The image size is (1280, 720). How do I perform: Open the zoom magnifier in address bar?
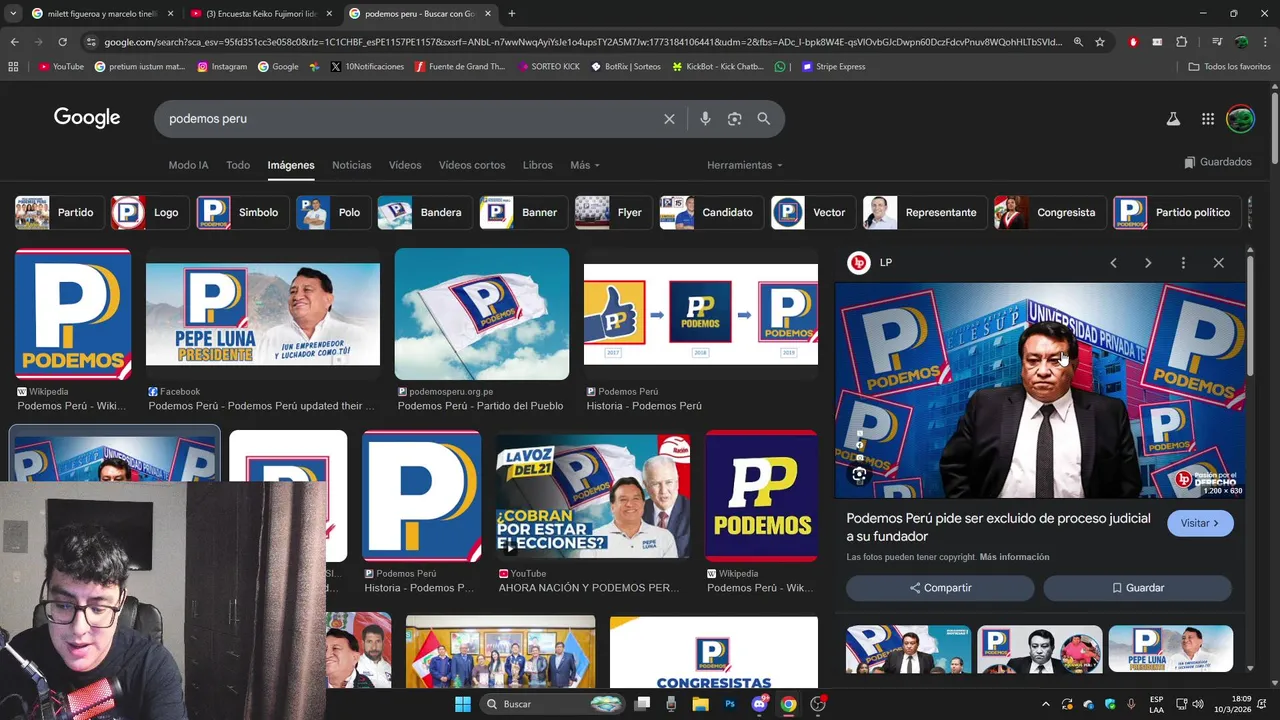pos(1078,42)
